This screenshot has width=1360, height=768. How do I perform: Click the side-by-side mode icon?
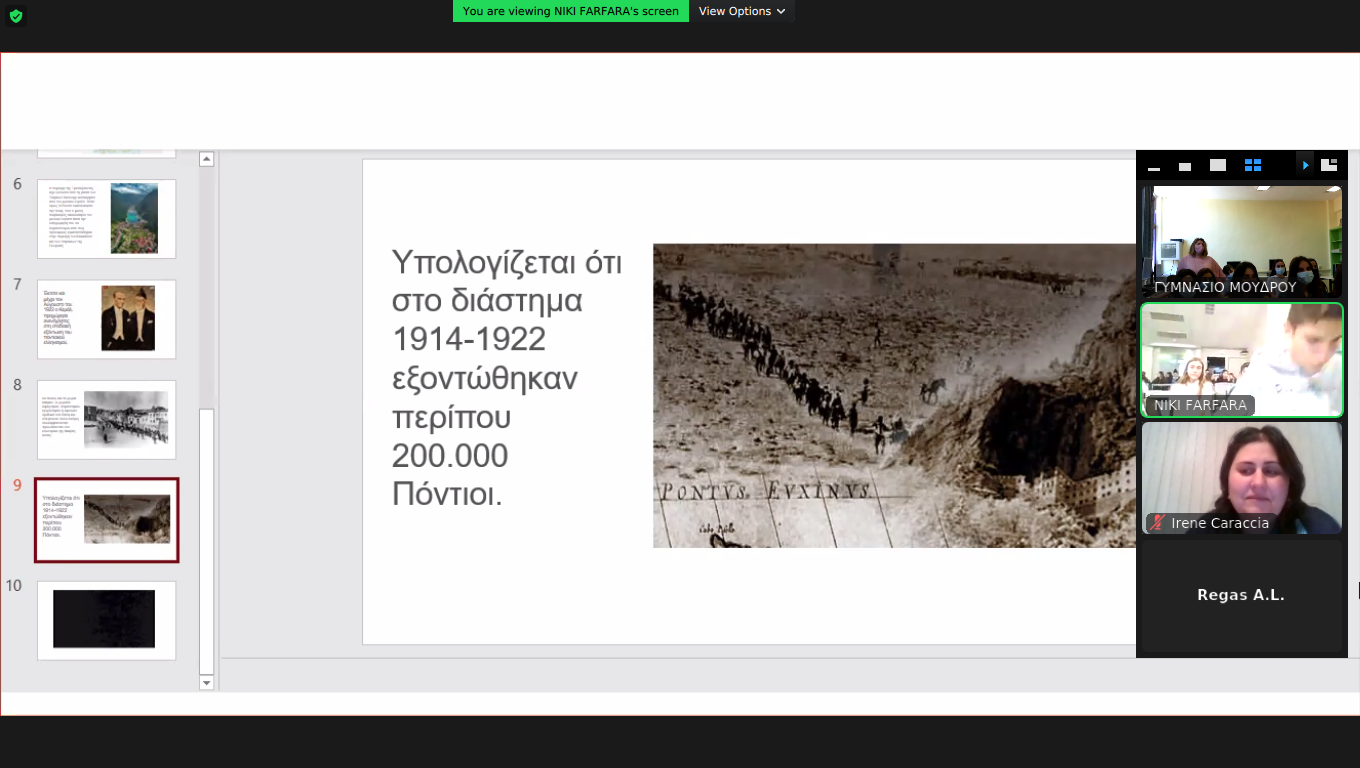click(x=1329, y=166)
